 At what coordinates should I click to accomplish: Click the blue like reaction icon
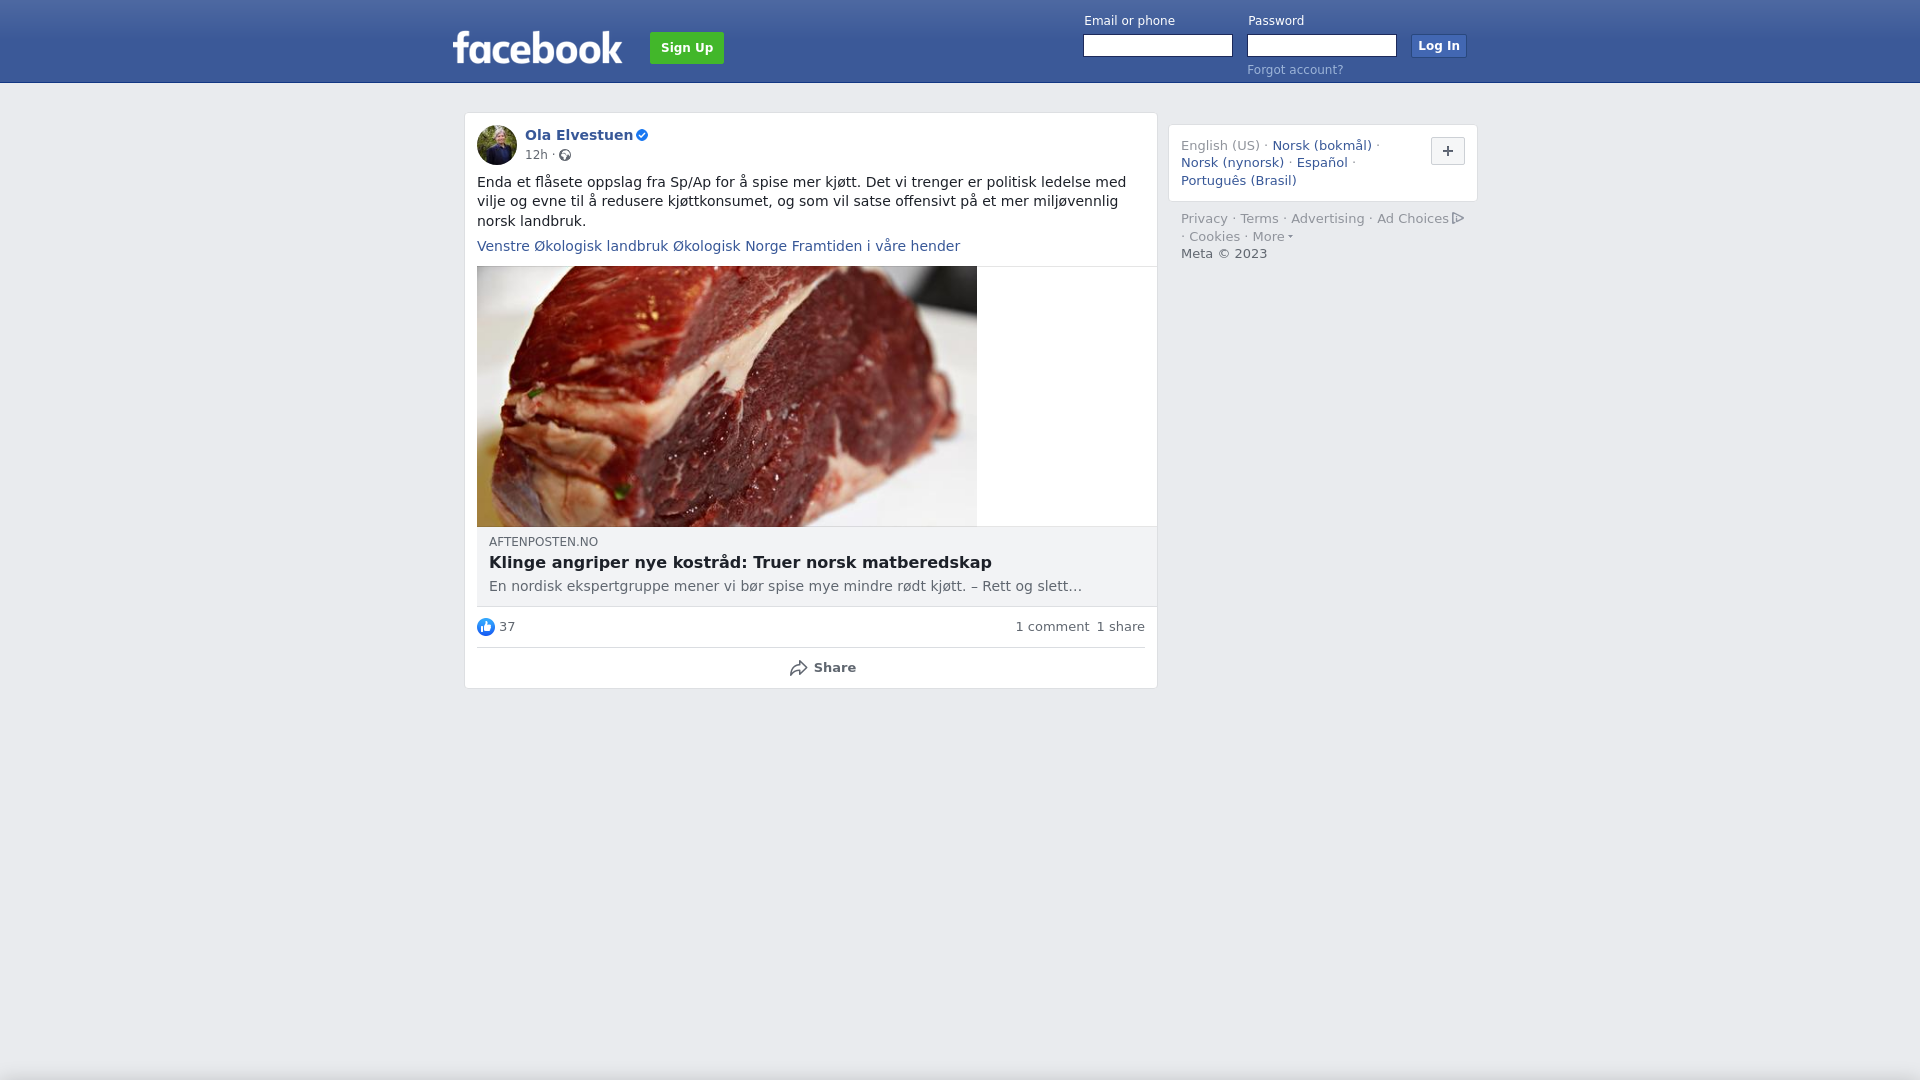[x=486, y=627]
